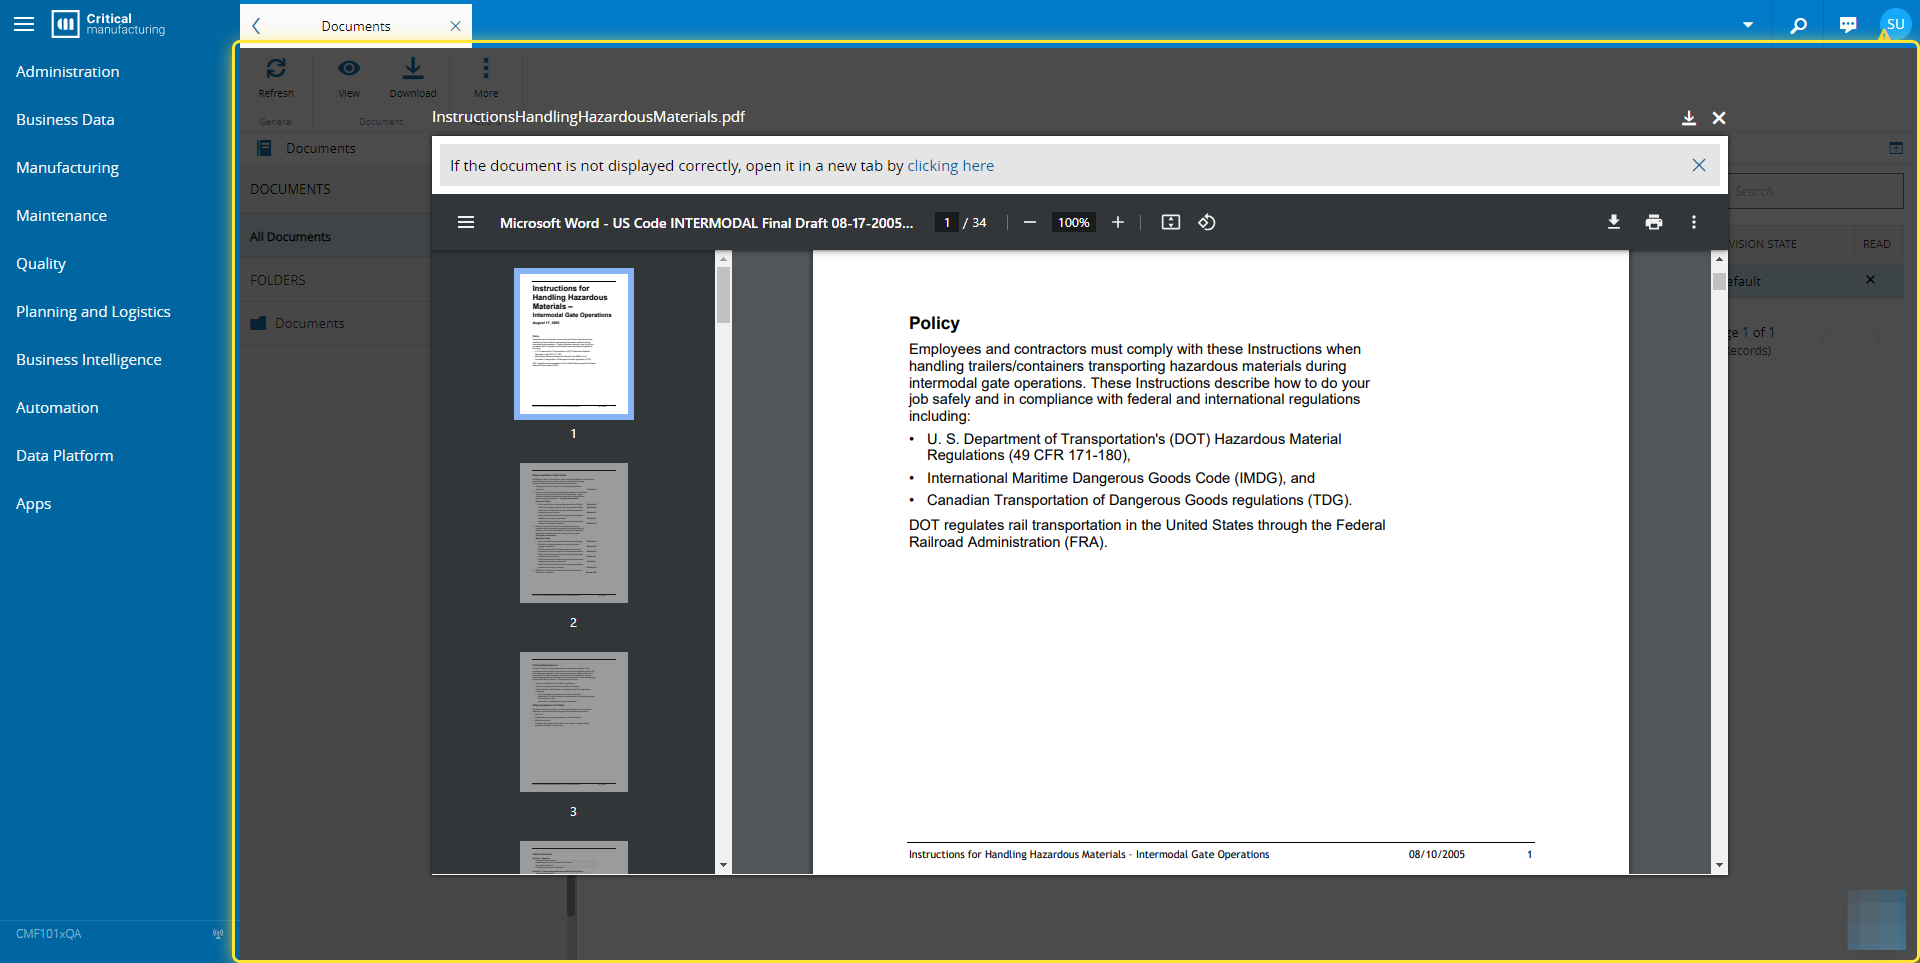Dismiss the document display notice banner
Viewport: 1920px width, 963px height.
click(x=1698, y=165)
